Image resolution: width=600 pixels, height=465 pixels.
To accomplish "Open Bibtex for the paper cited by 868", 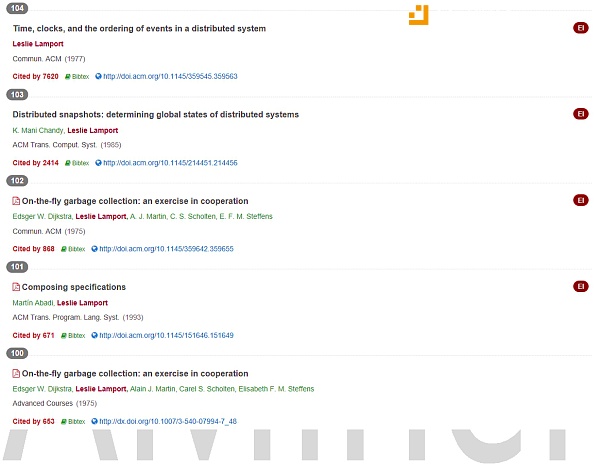I will [x=73, y=249].
